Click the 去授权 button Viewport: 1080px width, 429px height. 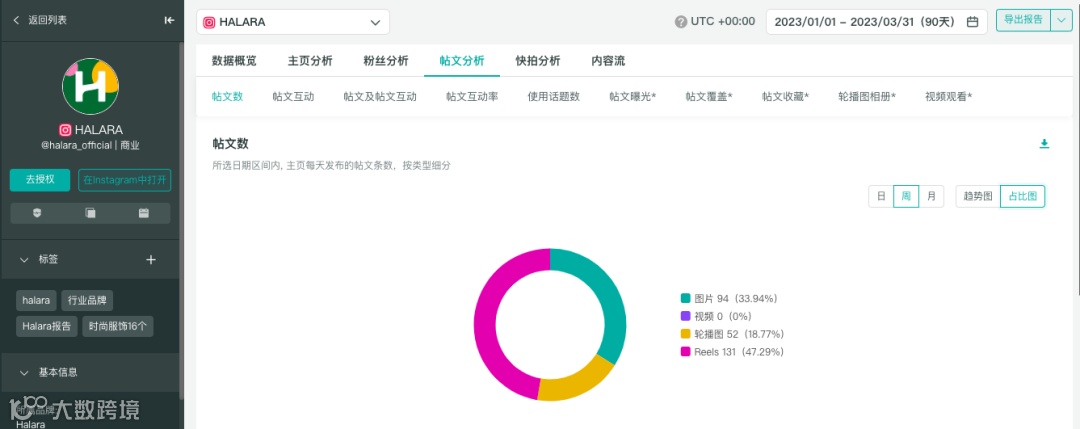point(40,180)
